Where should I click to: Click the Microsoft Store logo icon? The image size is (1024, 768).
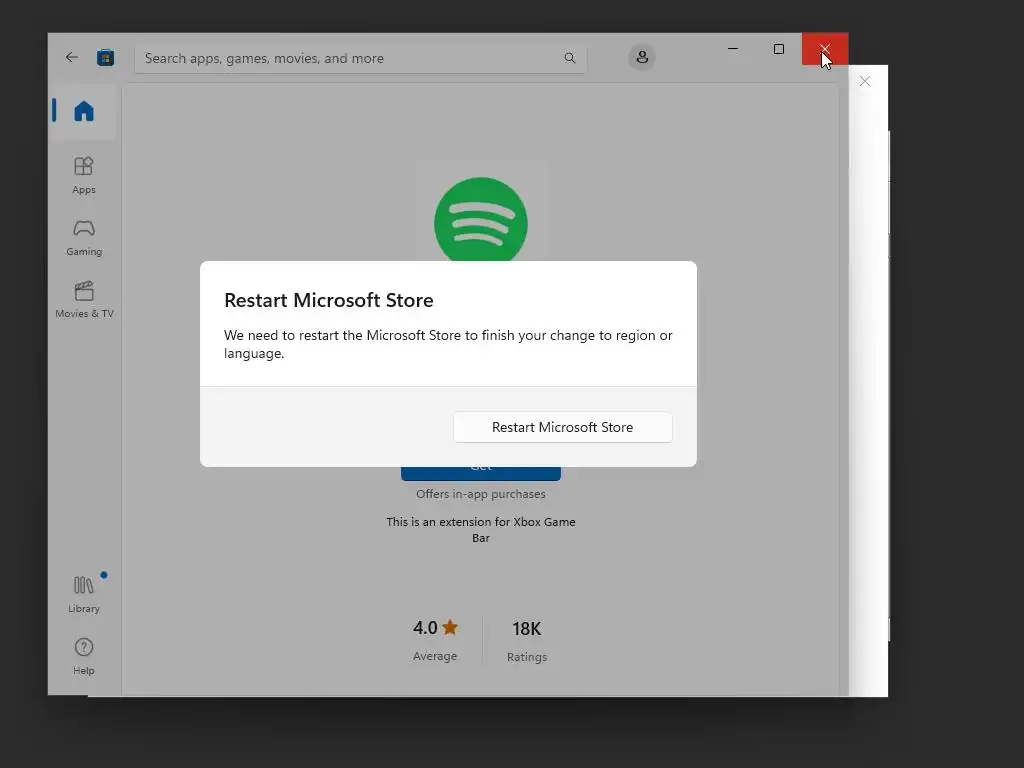pyautogui.click(x=105, y=57)
